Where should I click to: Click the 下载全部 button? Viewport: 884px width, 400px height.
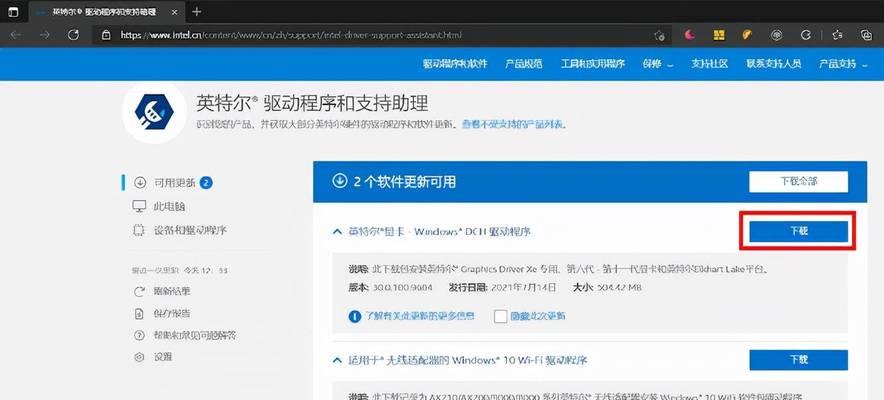pos(798,182)
